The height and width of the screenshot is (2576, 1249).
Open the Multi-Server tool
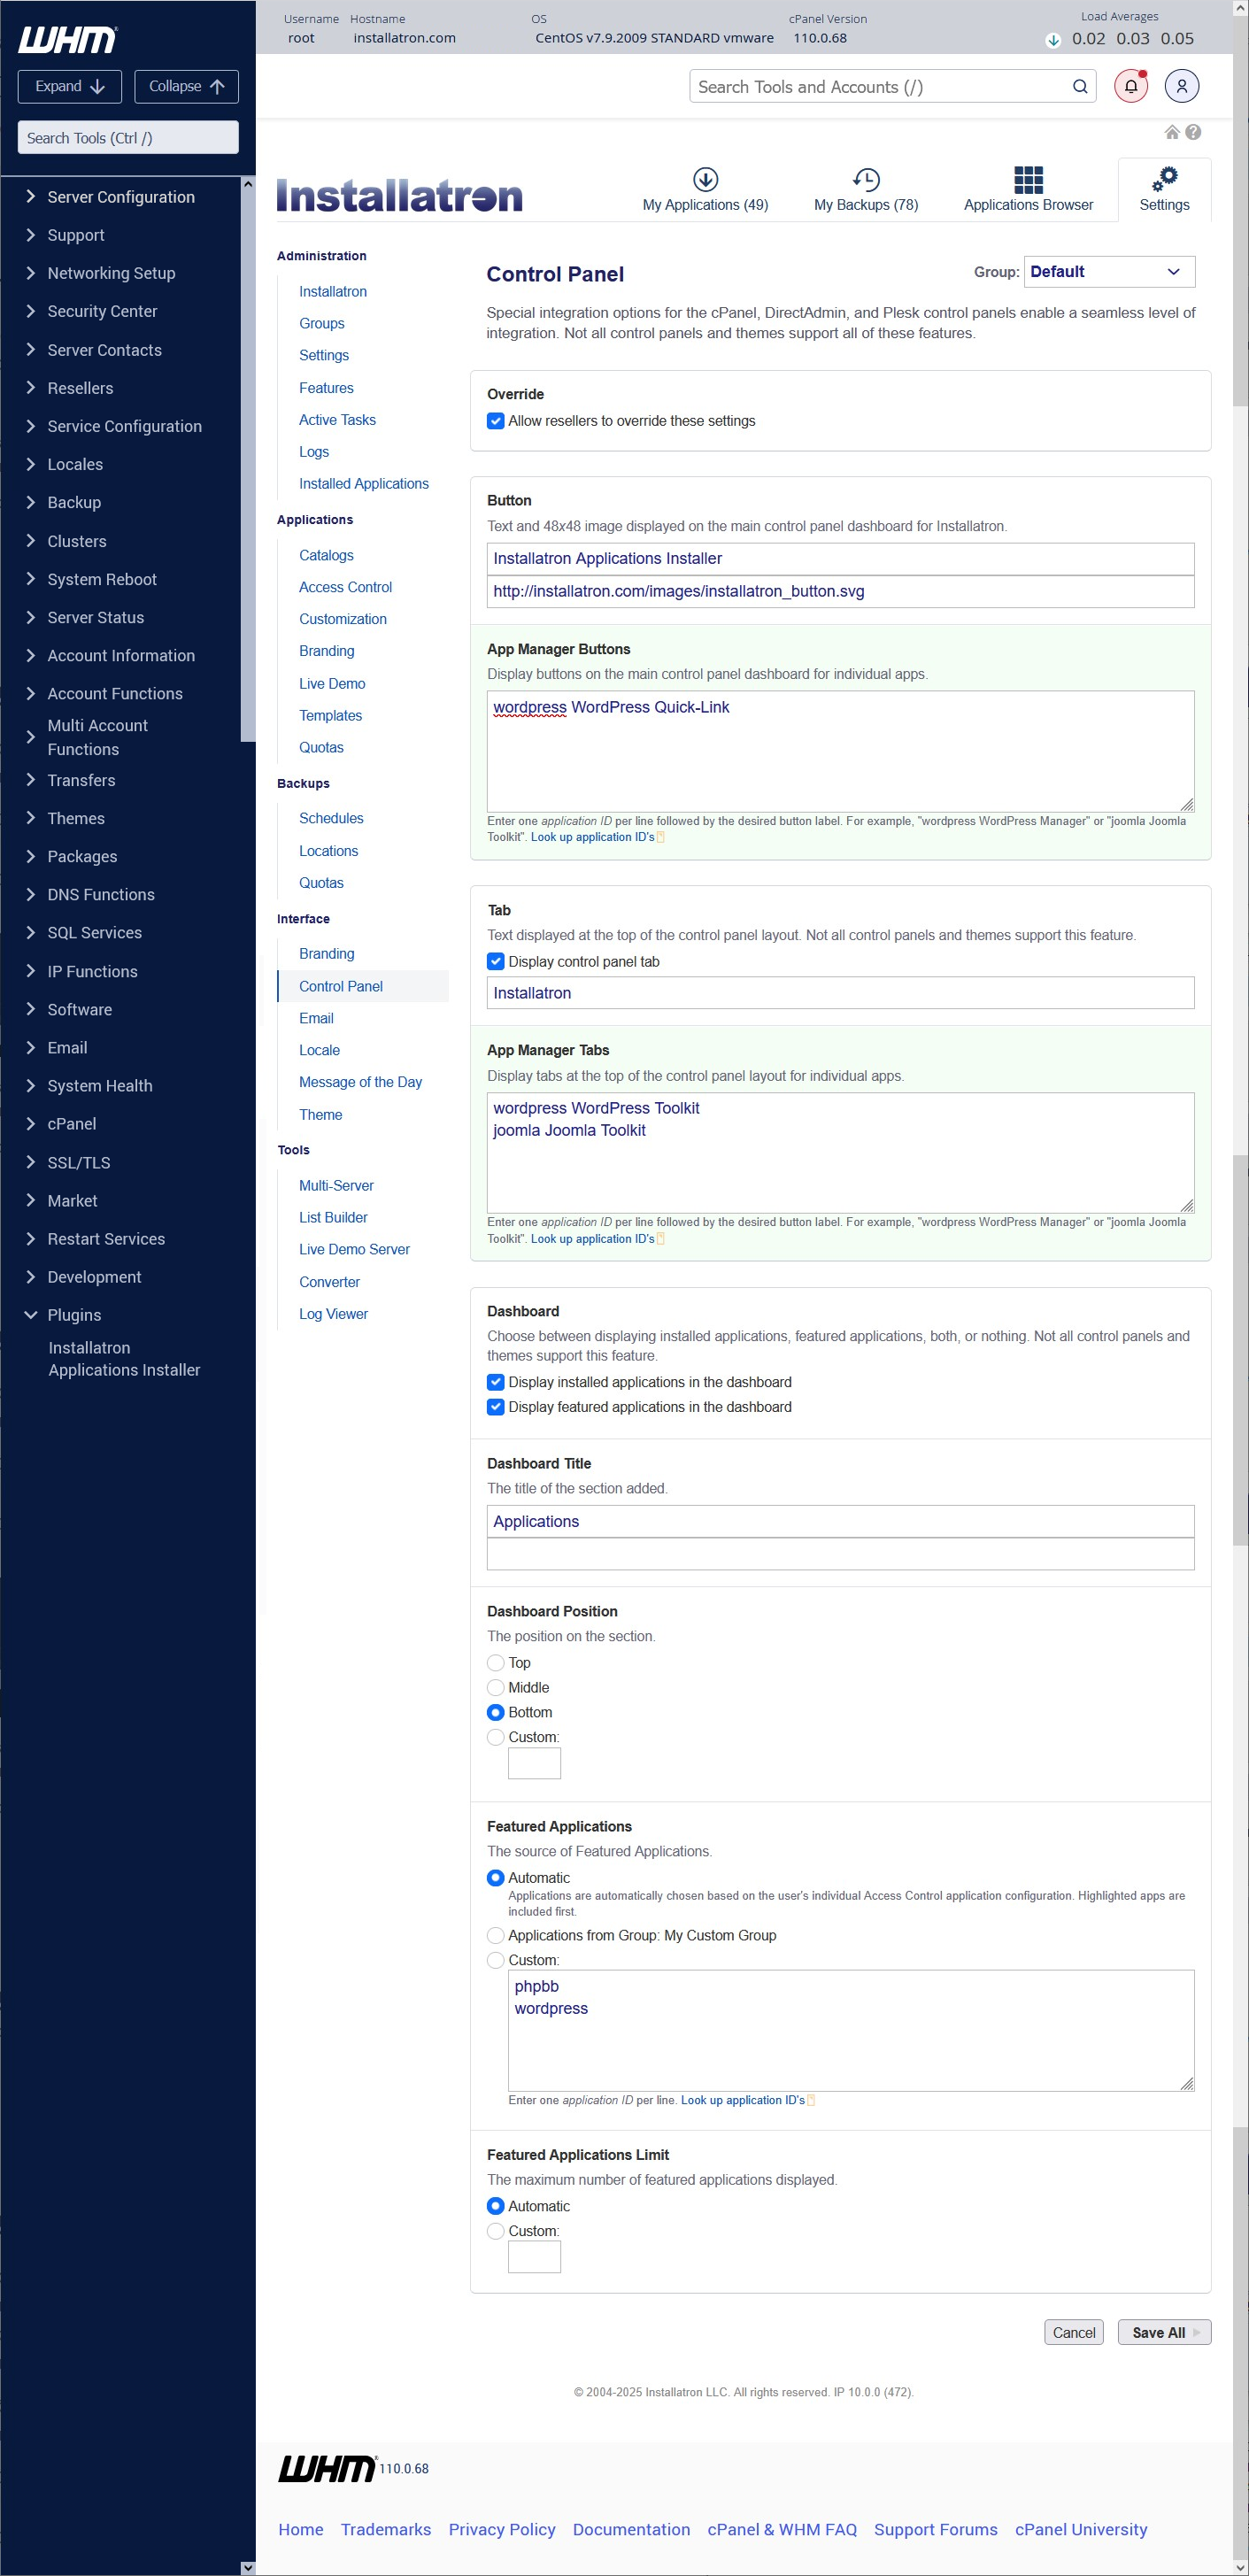(x=336, y=1186)
